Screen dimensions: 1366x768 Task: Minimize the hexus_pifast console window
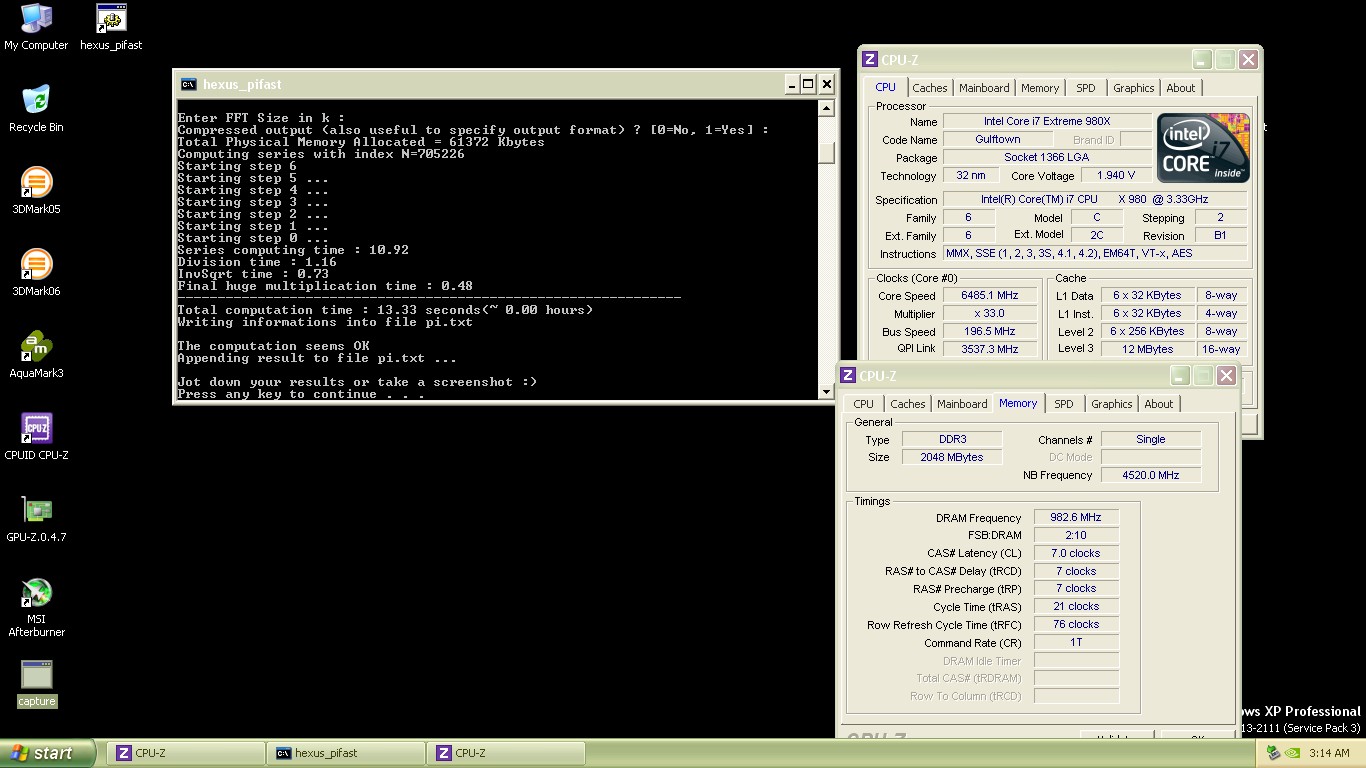tap(791, 84)
